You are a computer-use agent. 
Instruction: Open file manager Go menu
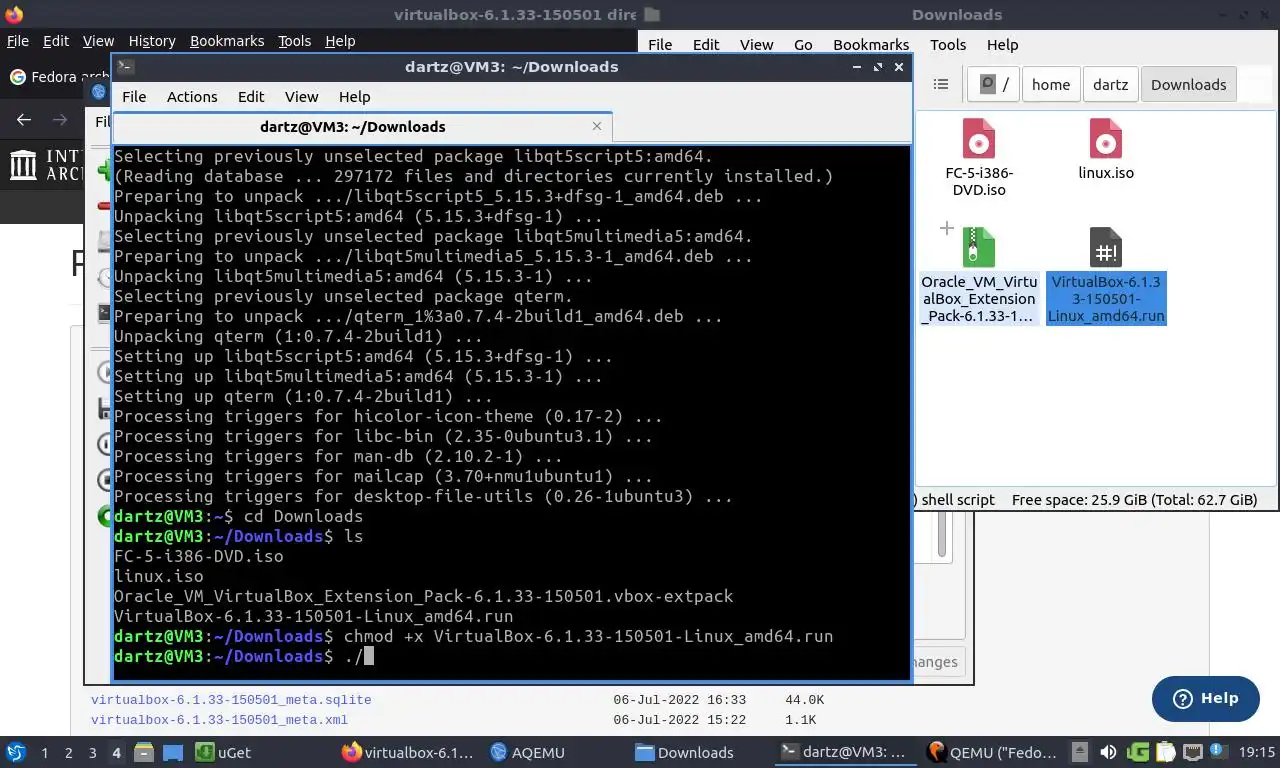click(803, 45)
